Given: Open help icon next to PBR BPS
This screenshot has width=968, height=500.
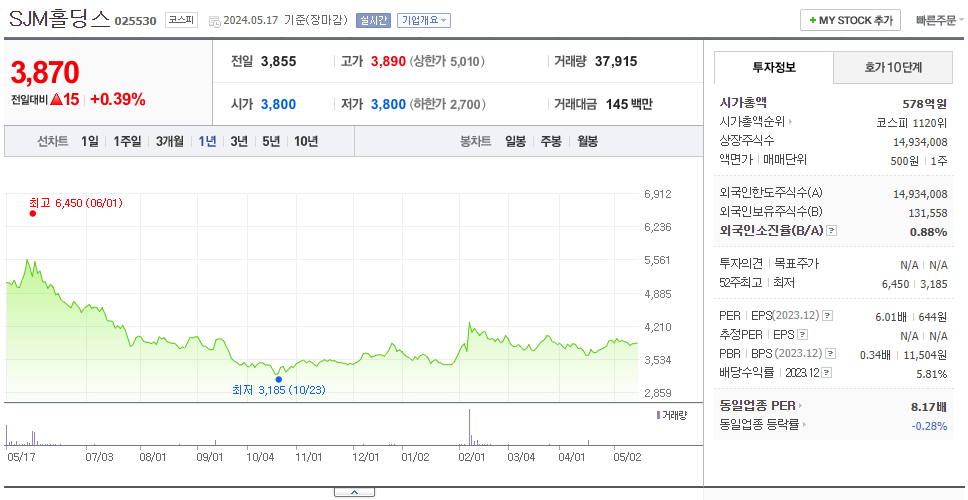Looking at the screenshot, I should pyautogui.click(x=832, y=354).
